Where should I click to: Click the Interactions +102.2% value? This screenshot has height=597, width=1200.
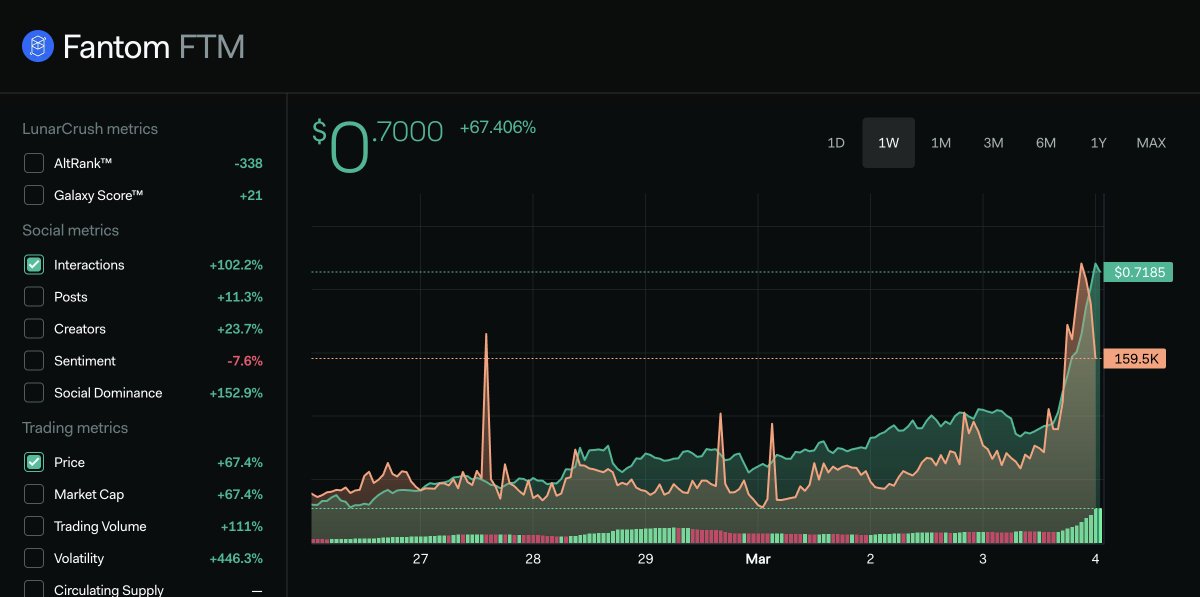click(x=236, y=265)
